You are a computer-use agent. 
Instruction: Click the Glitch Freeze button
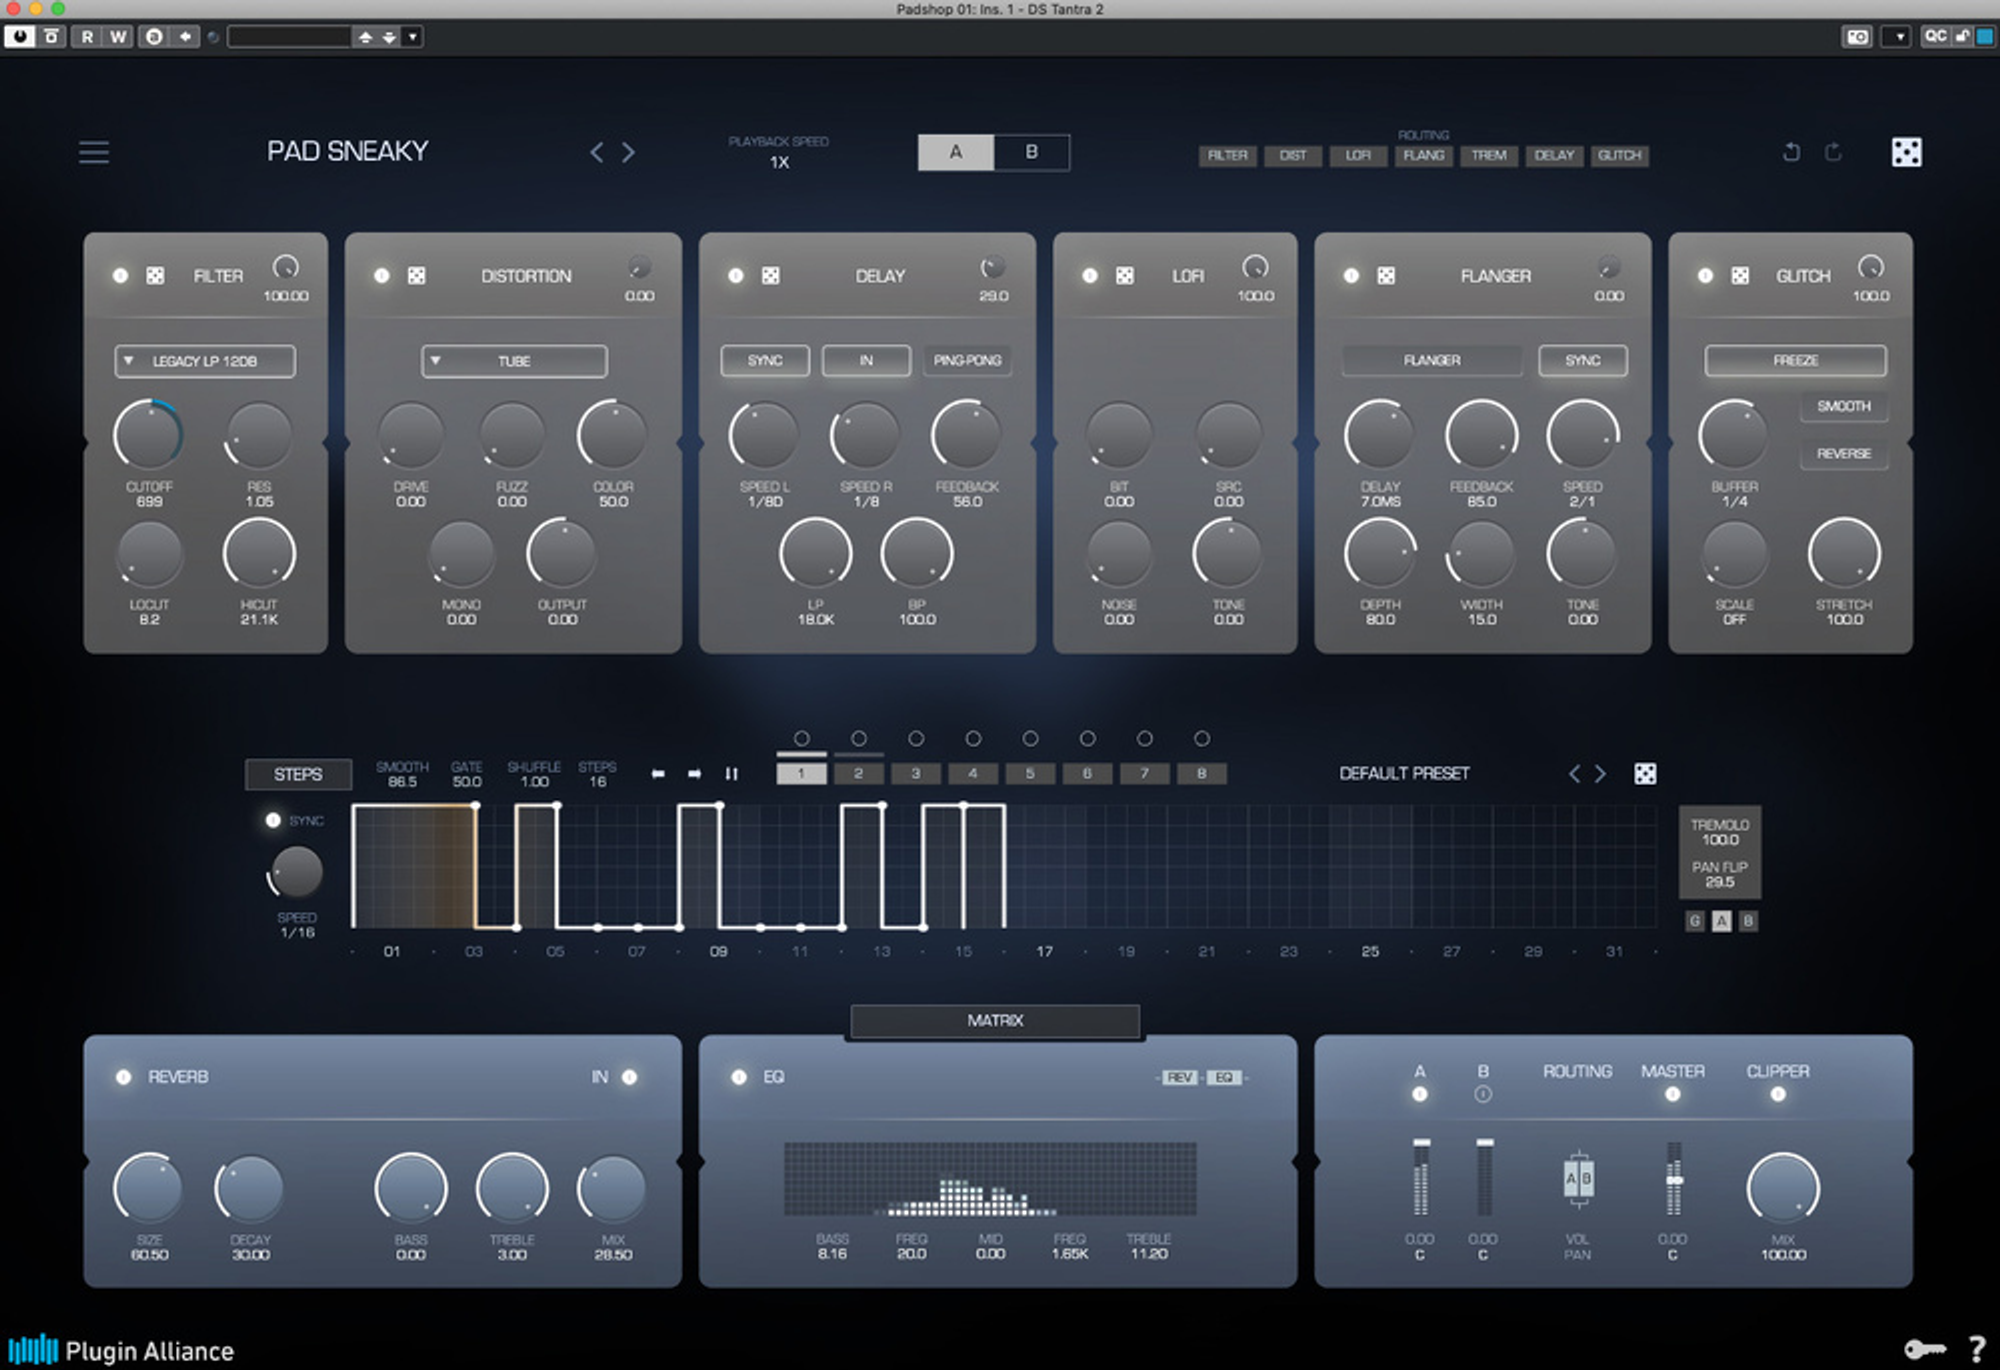1795,360
